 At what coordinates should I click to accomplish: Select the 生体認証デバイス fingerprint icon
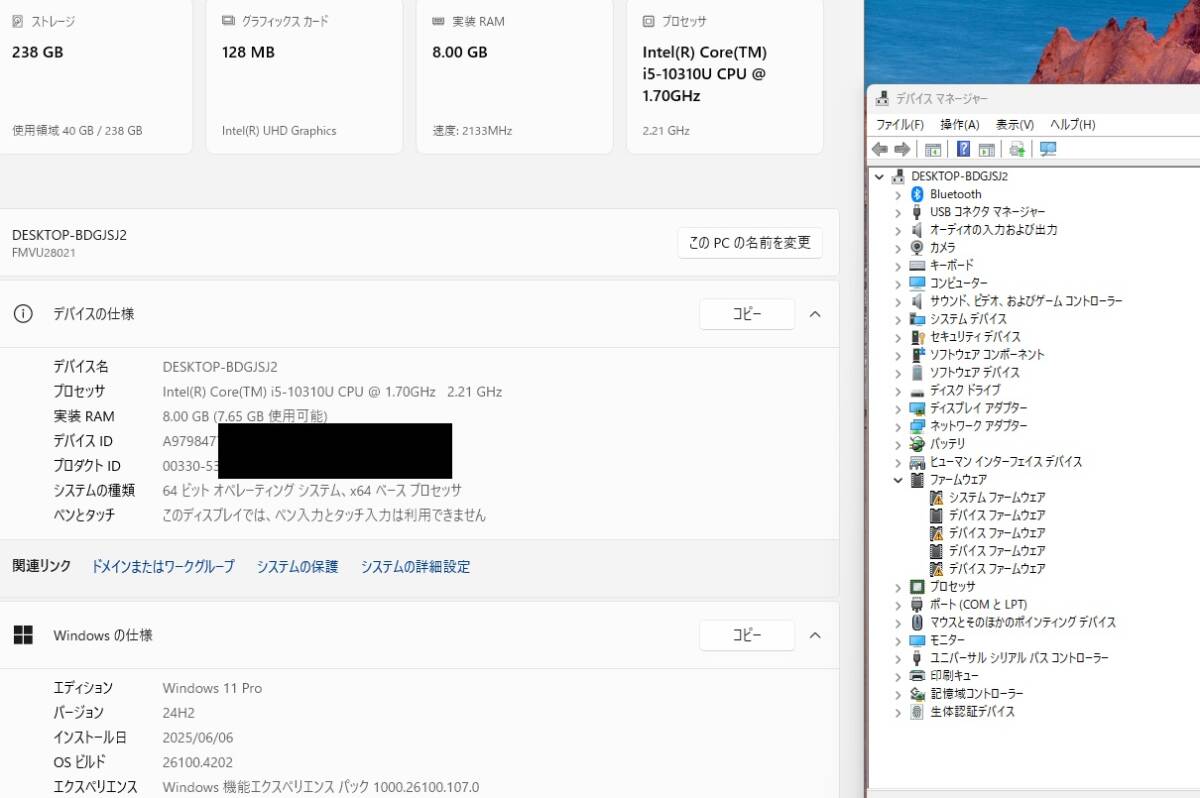click(x=917, y=711)
